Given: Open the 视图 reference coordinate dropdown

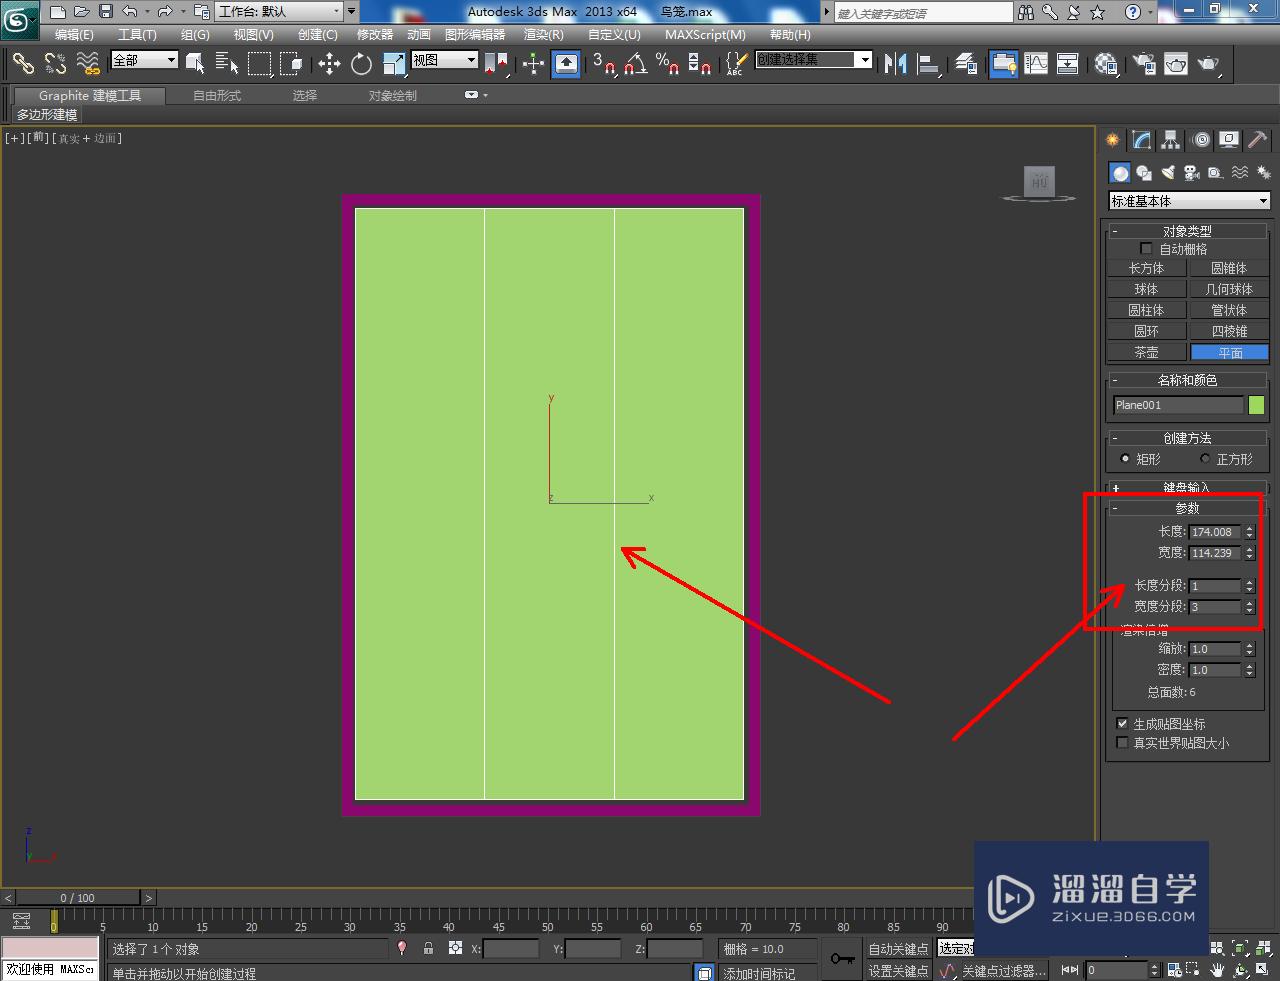Looking at the screenshot, I should click(x=445, y=60).
